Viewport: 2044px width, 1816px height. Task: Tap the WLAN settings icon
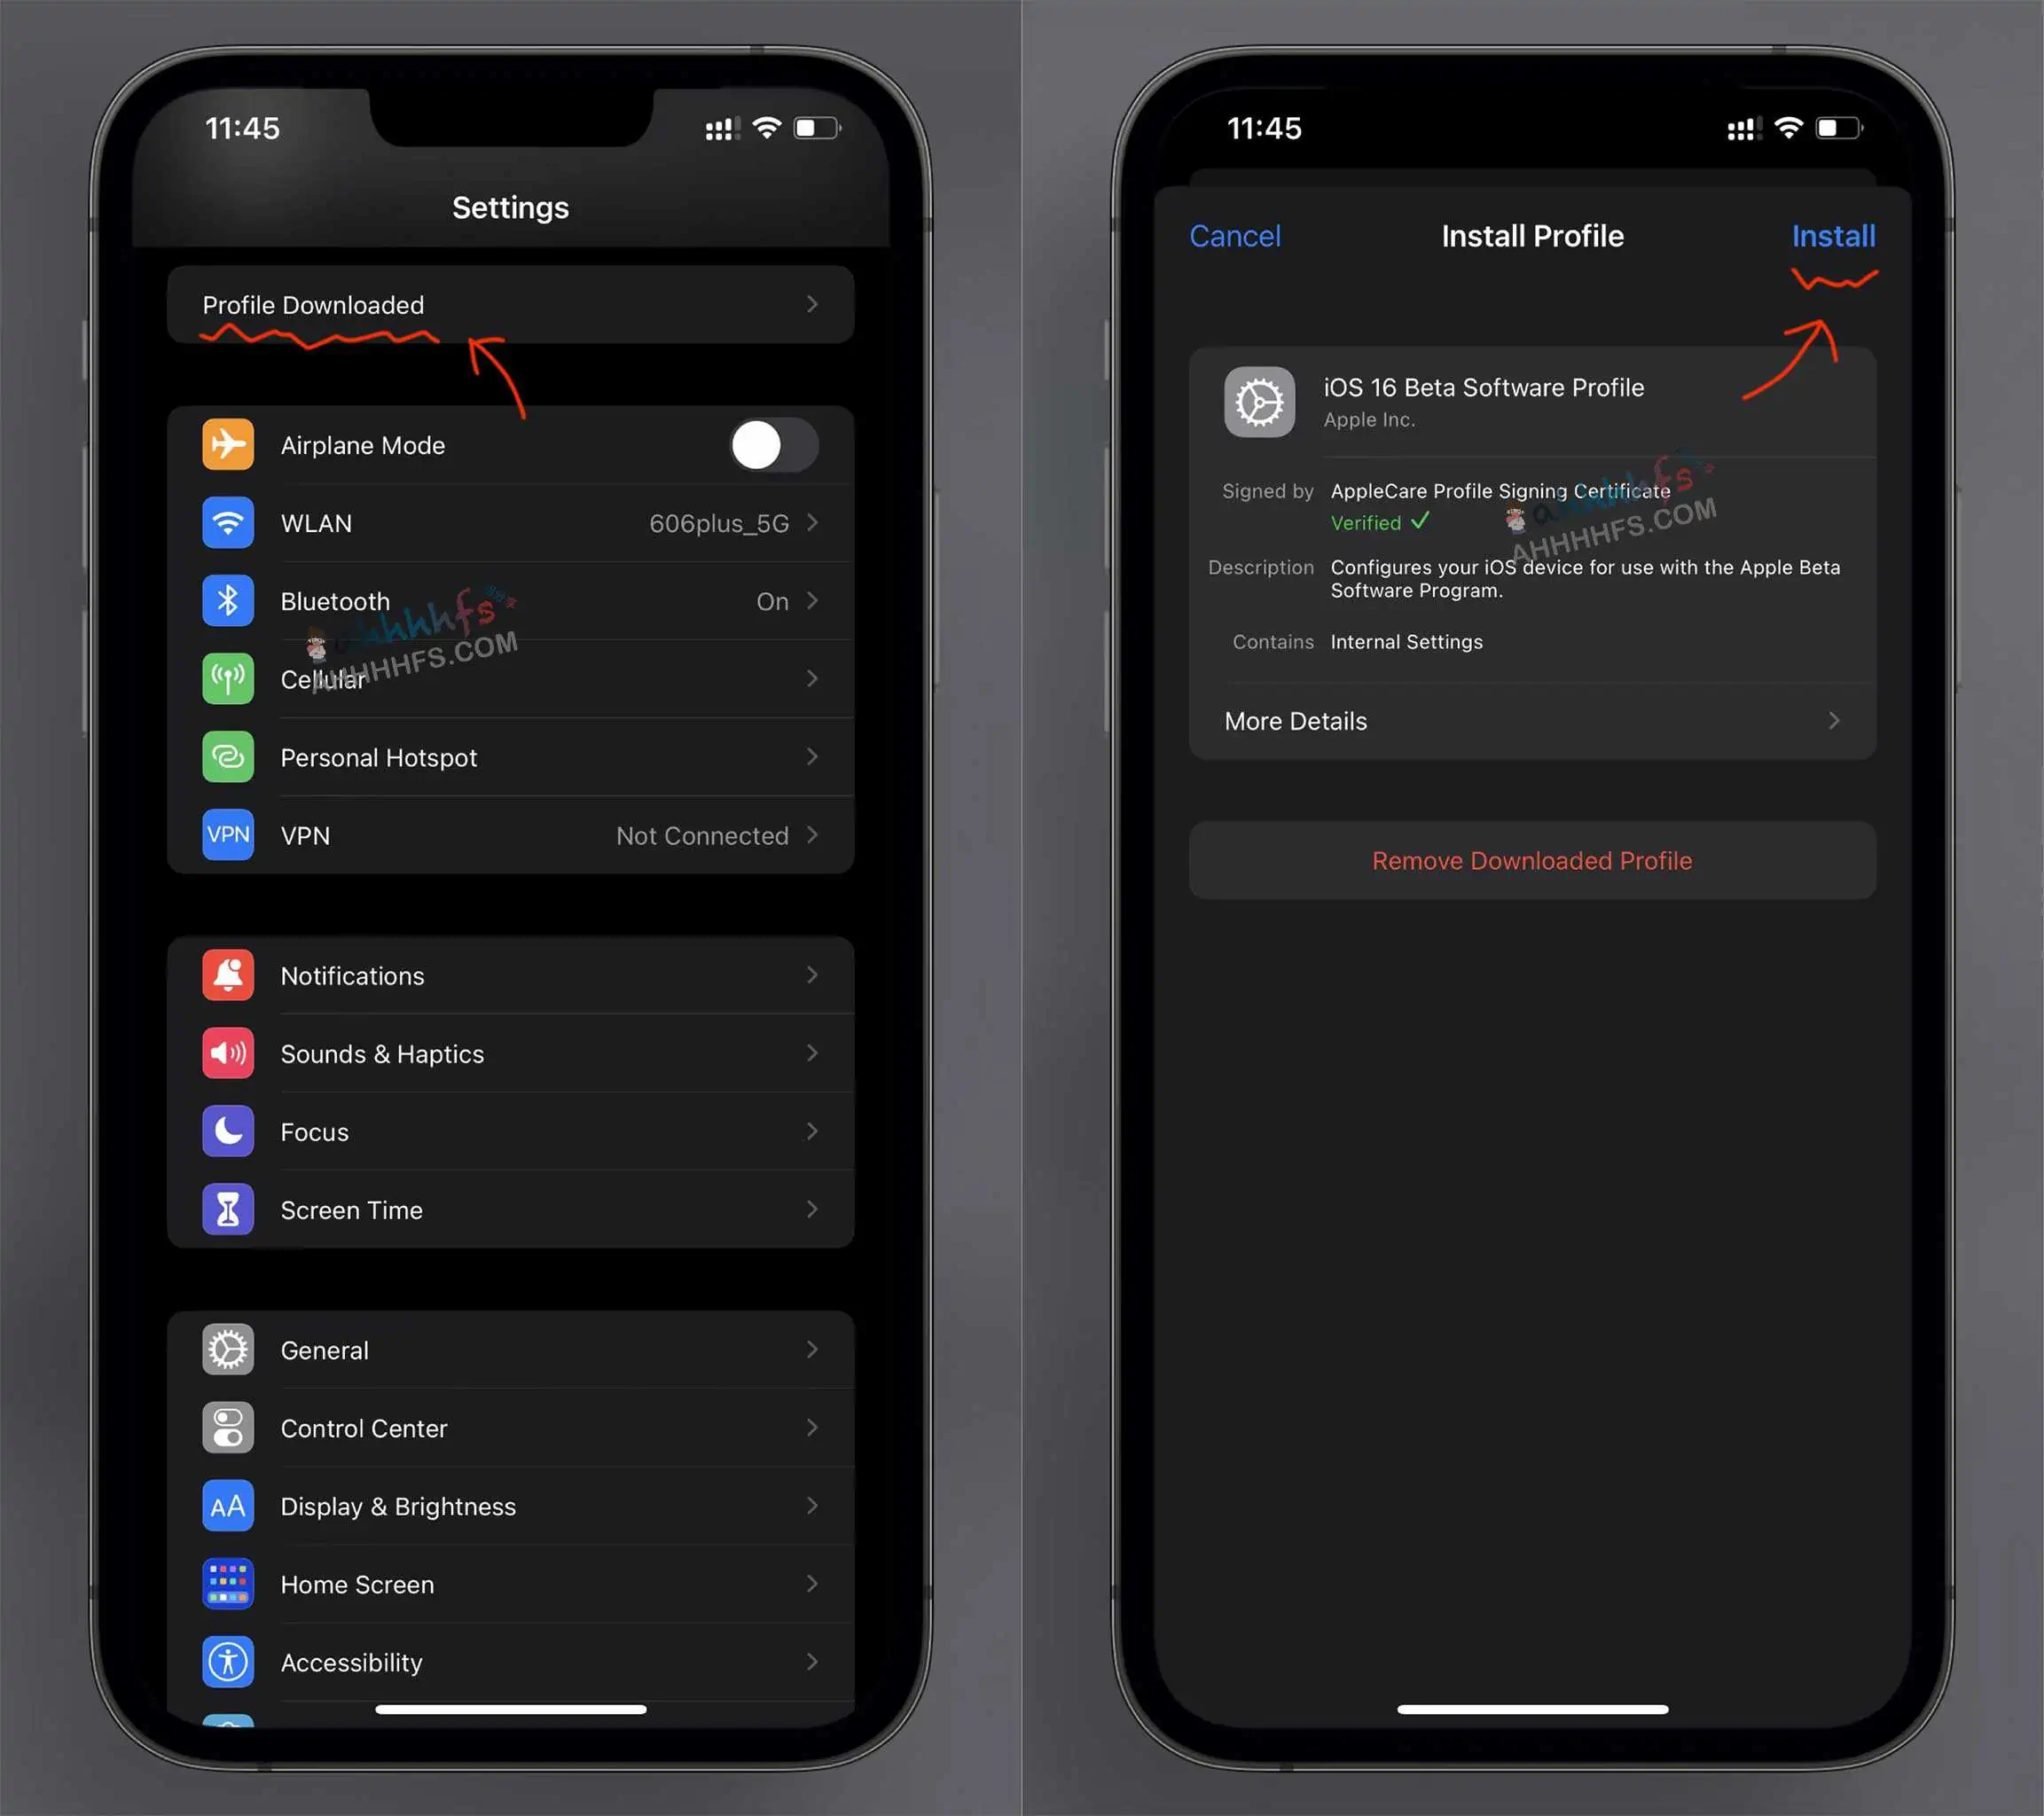click(x=228, y=522)
